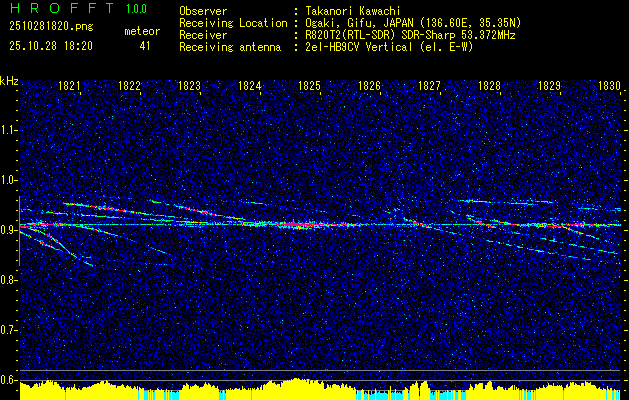Image resolution: width=629 pixels, height=400 pixels.
Task: Click the 1826 time marker
Action: coord(369,86)
